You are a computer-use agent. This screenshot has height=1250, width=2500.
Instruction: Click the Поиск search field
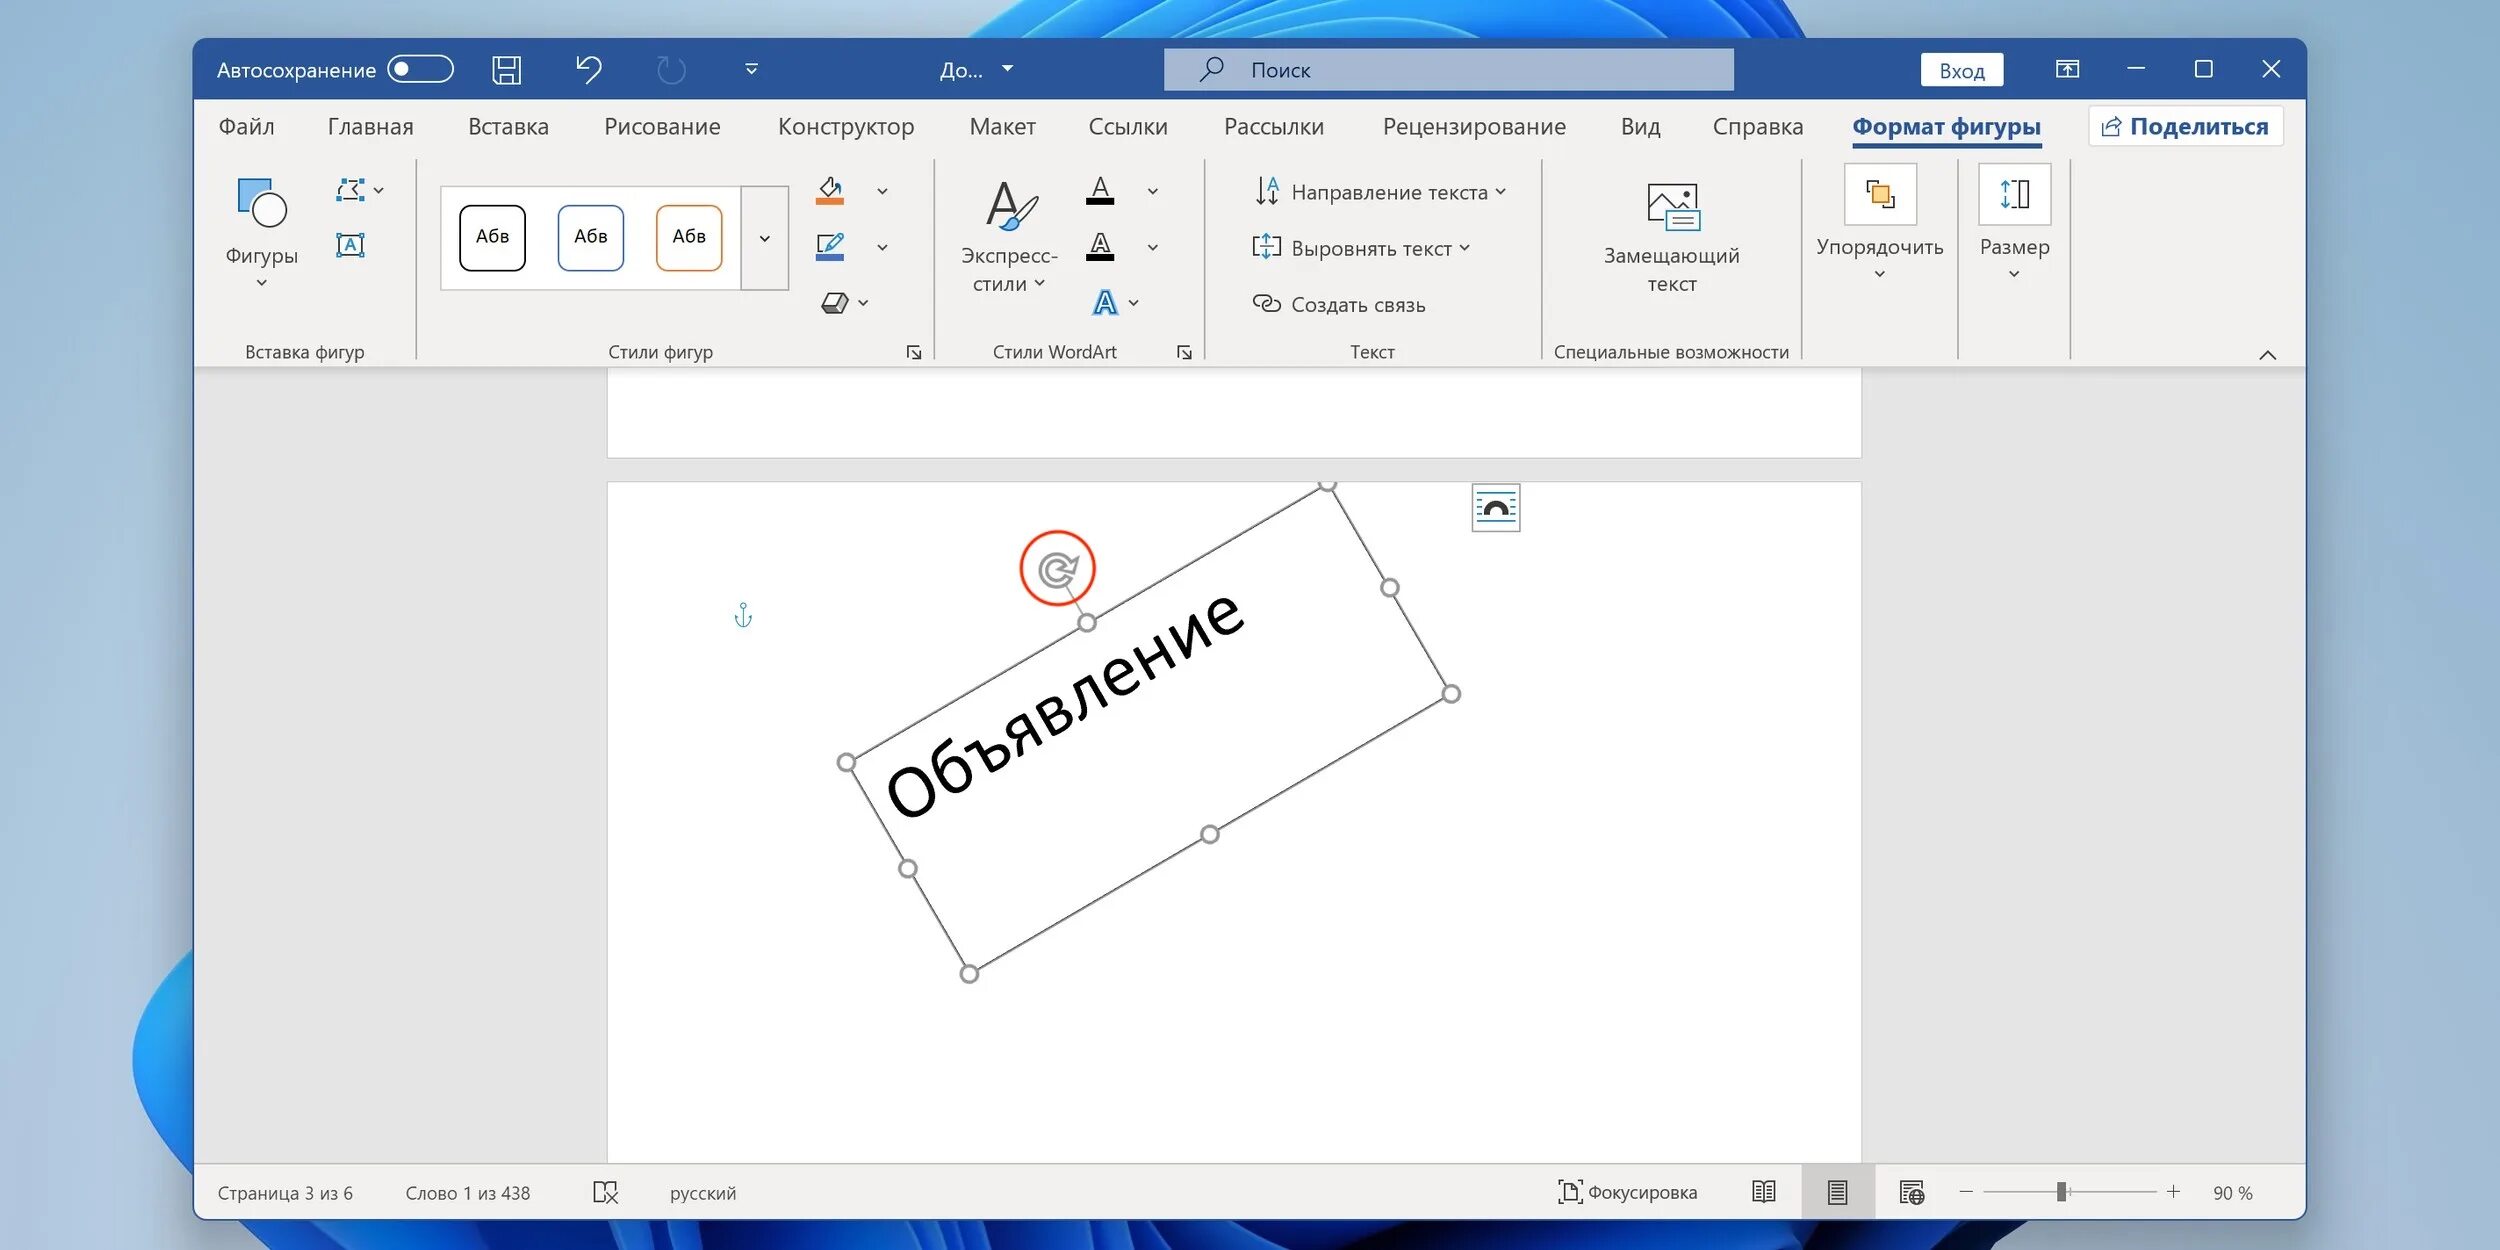1448,69
